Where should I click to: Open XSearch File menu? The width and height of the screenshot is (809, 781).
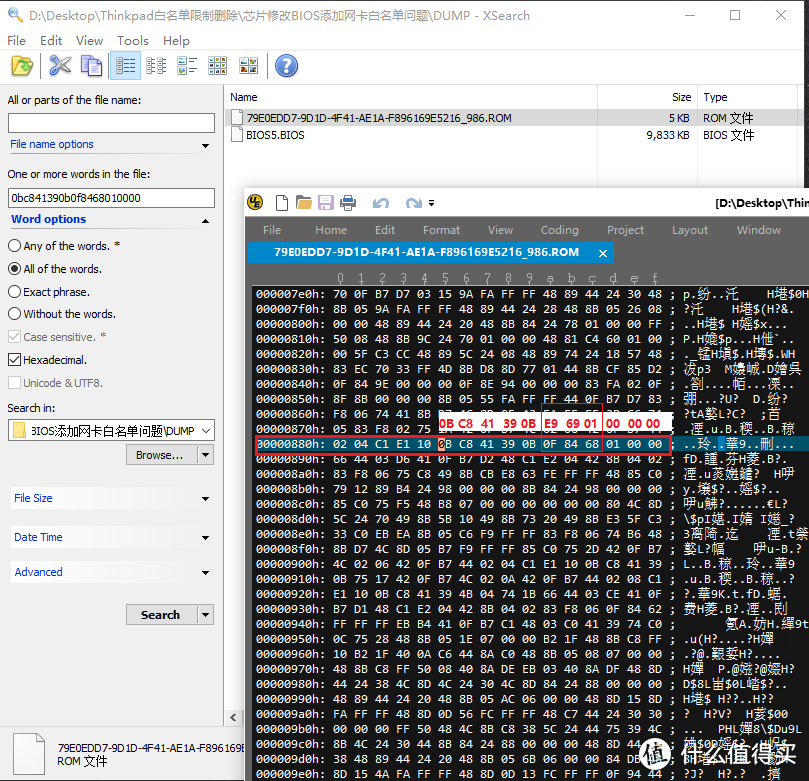pyautogui.click(x=16, y=40)
